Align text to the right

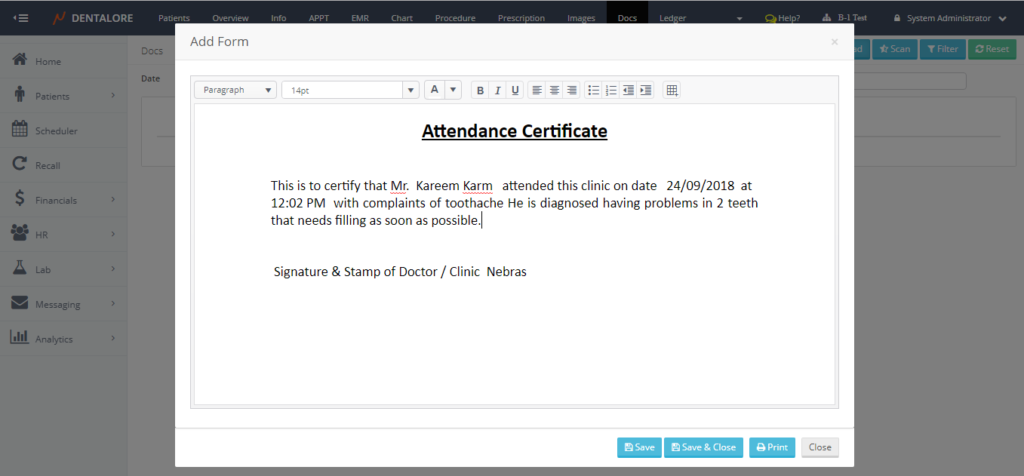point(572,90)
